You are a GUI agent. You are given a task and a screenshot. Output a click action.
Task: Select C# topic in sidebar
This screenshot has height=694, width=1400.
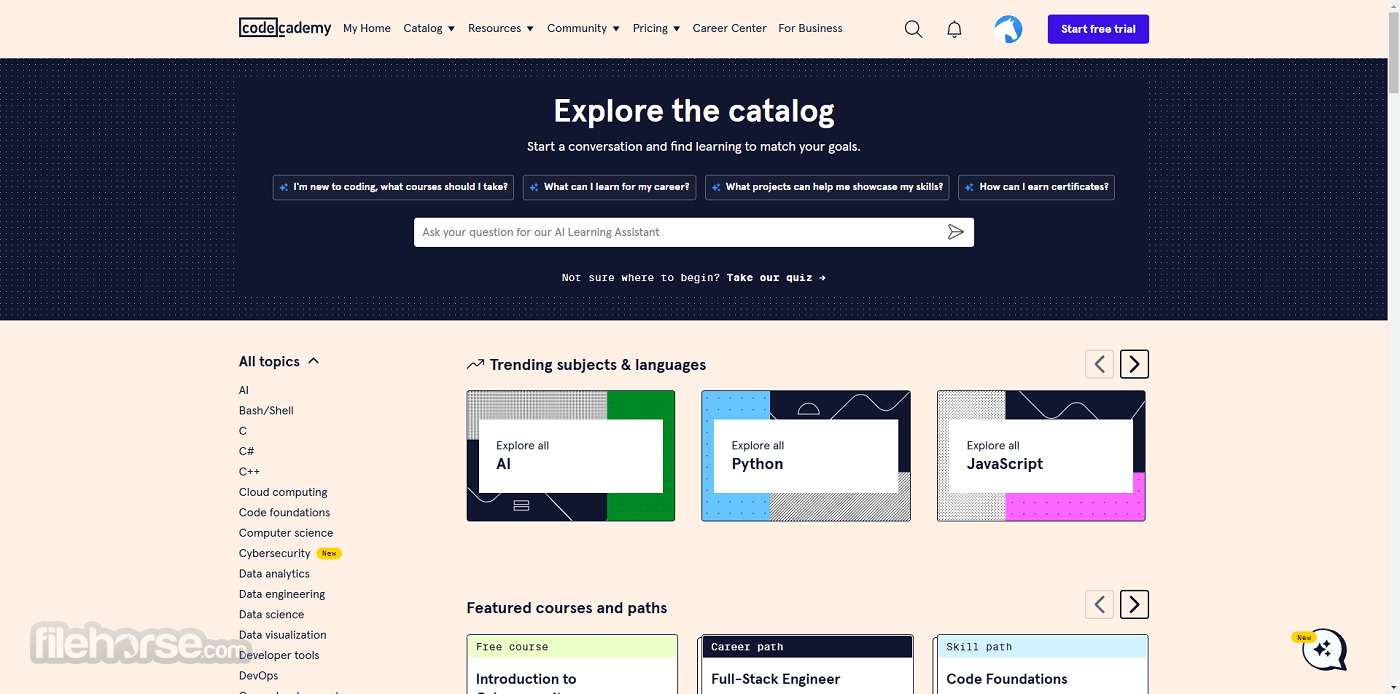click(246, 451)
